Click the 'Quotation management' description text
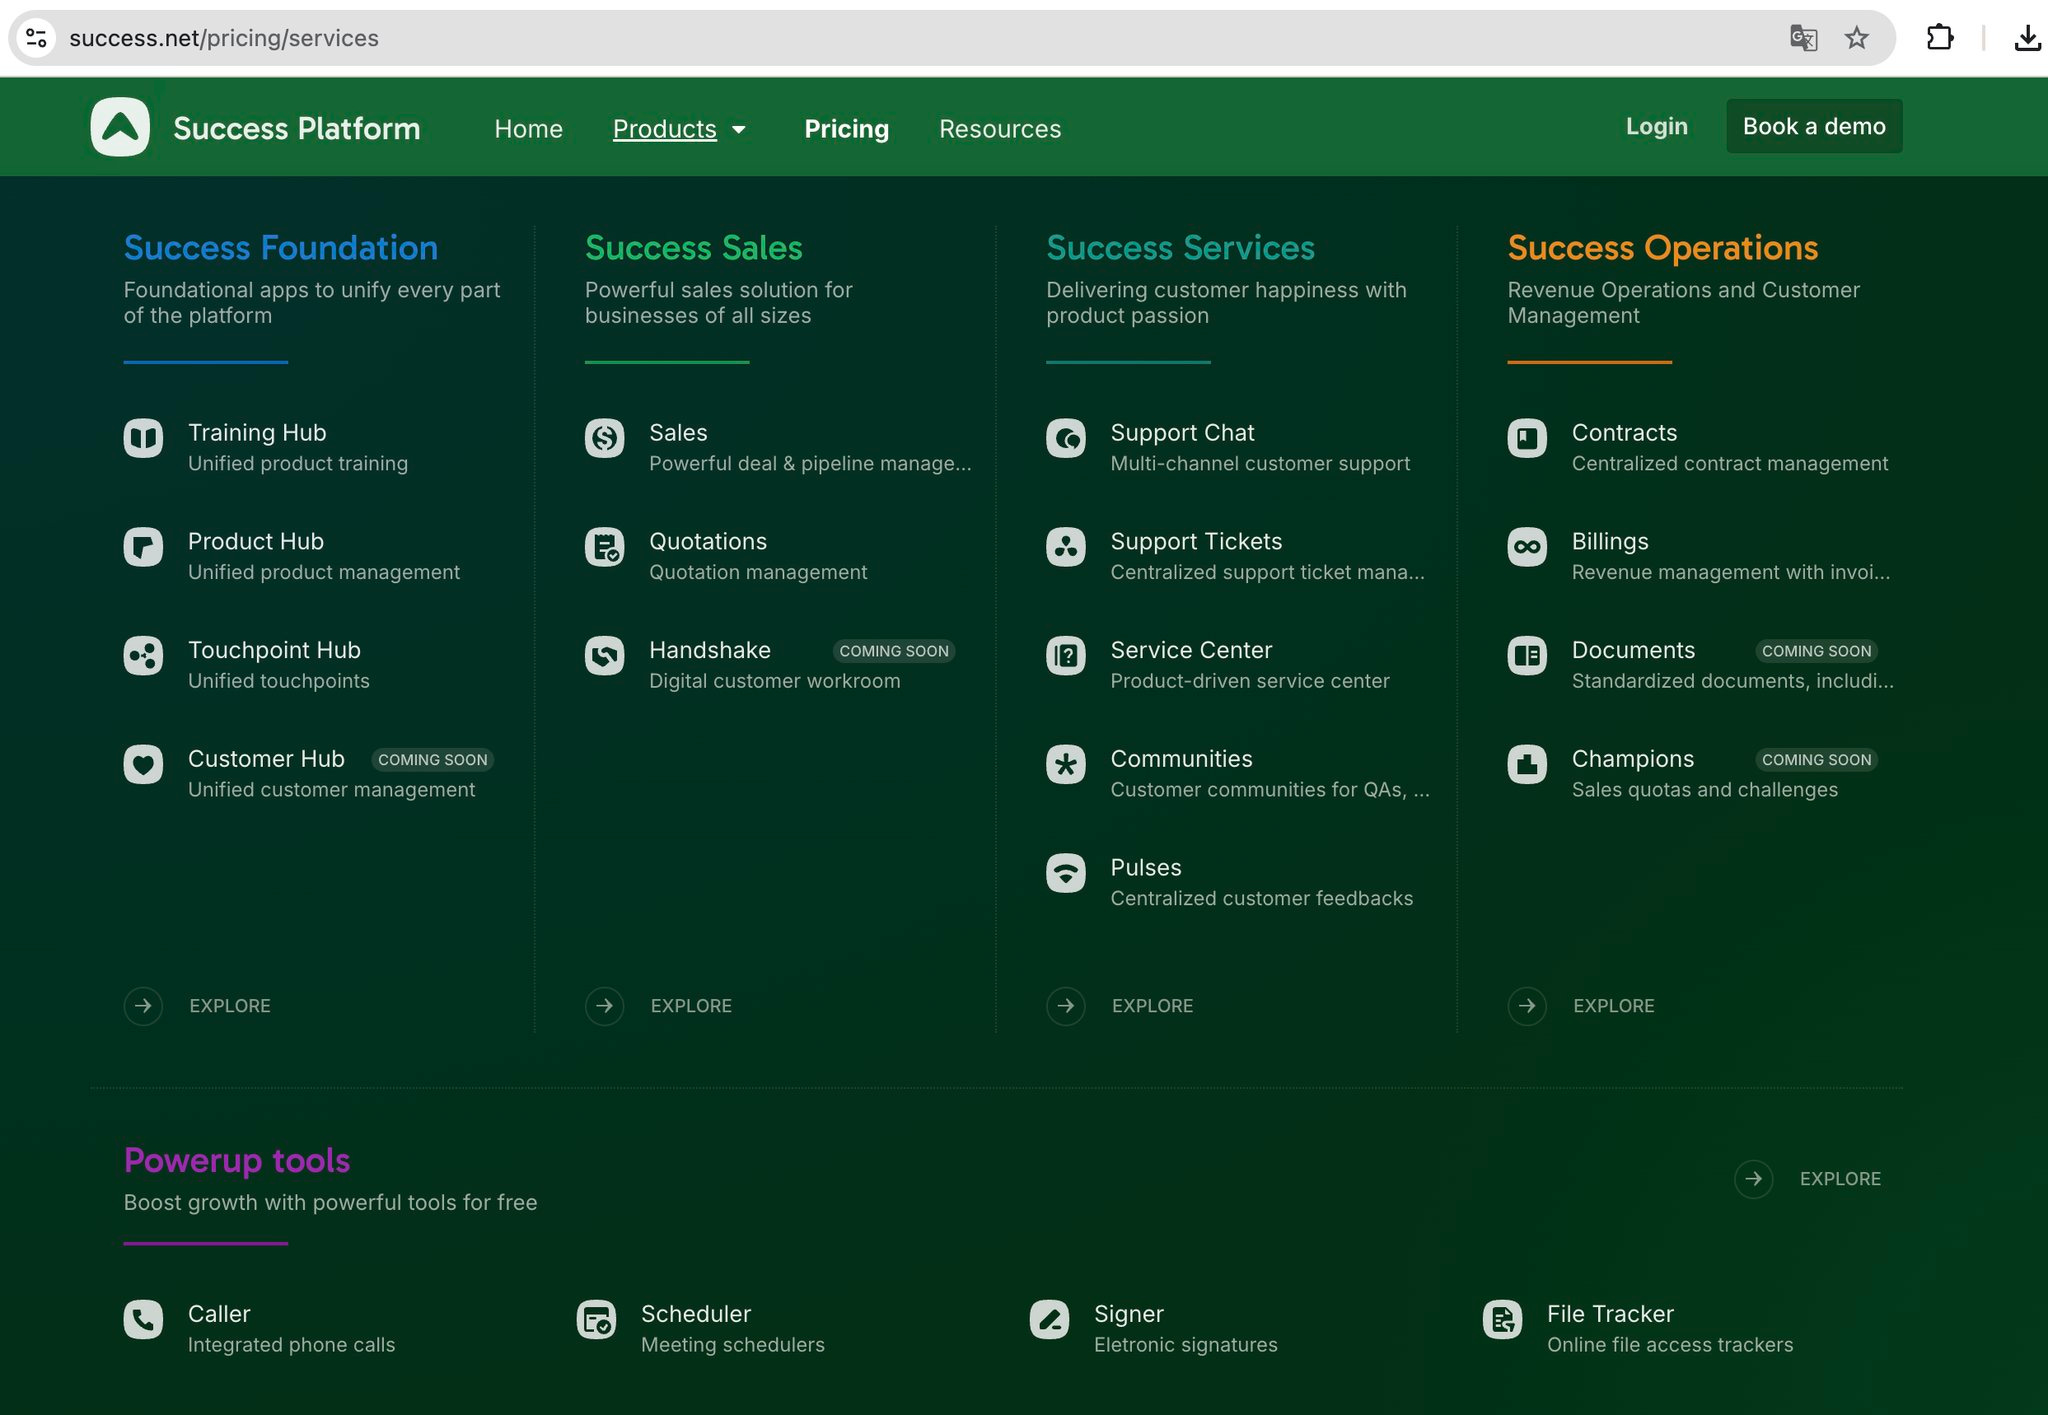Image resolution: width=2048 pixels, height=1415 pixels. coord(758,572)
